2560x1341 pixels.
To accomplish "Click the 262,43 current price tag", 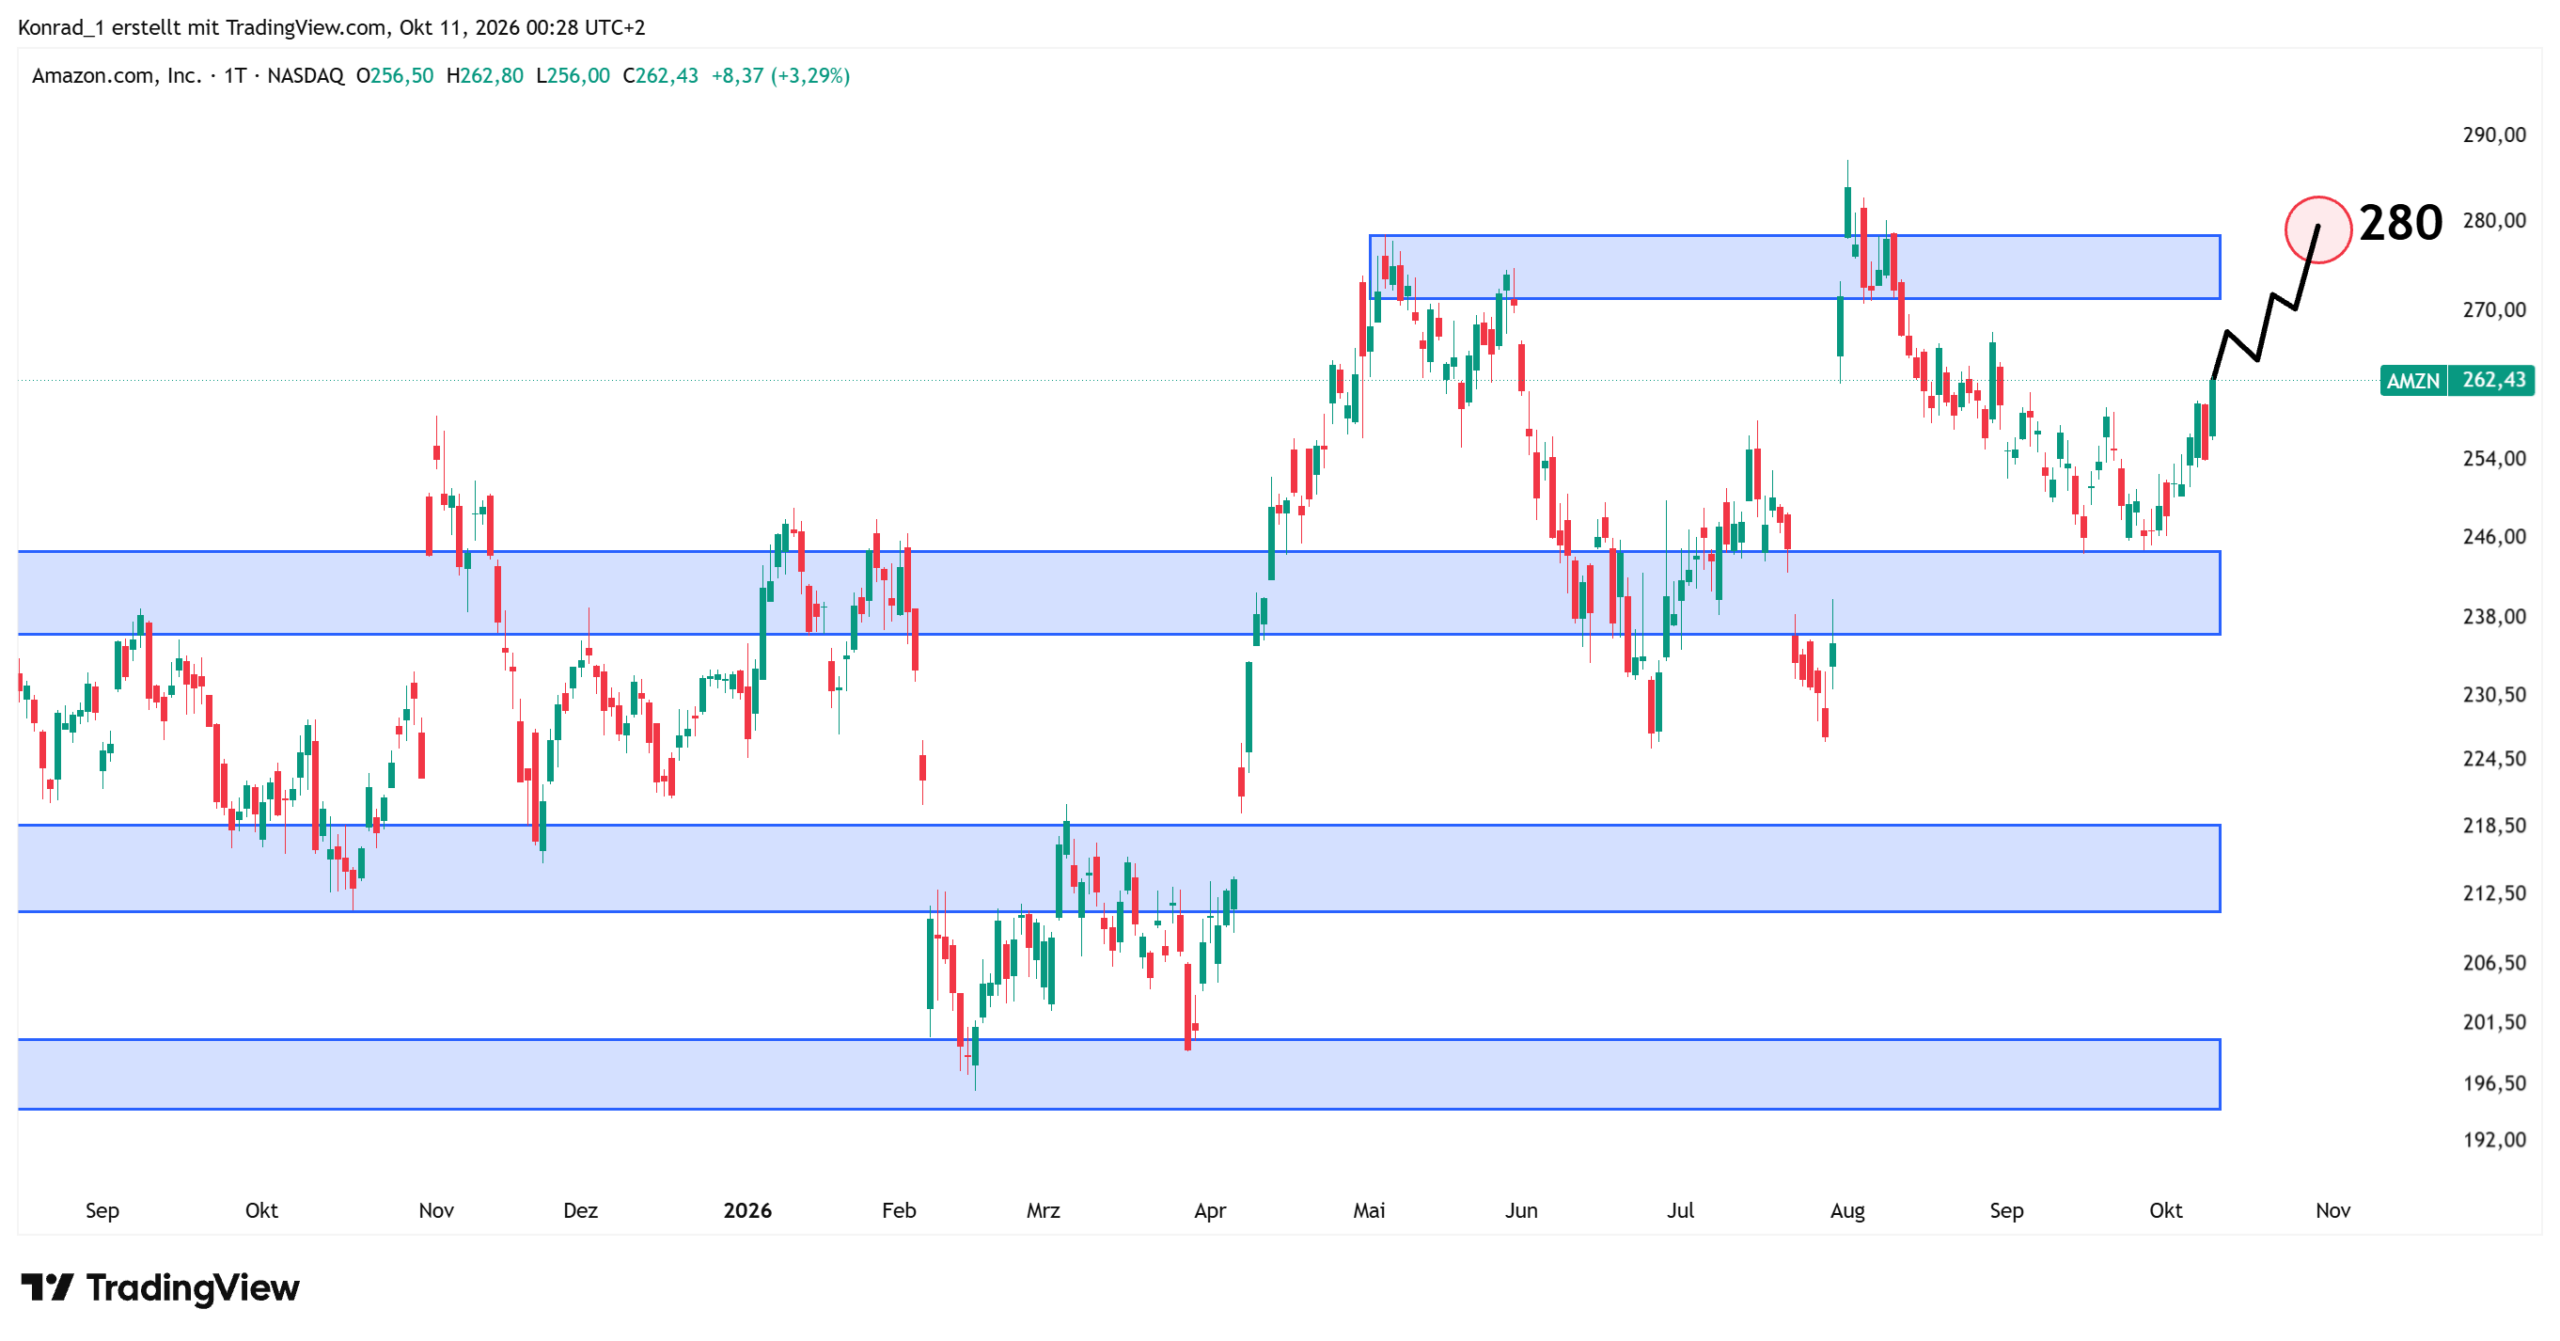I will point(2493,381).
